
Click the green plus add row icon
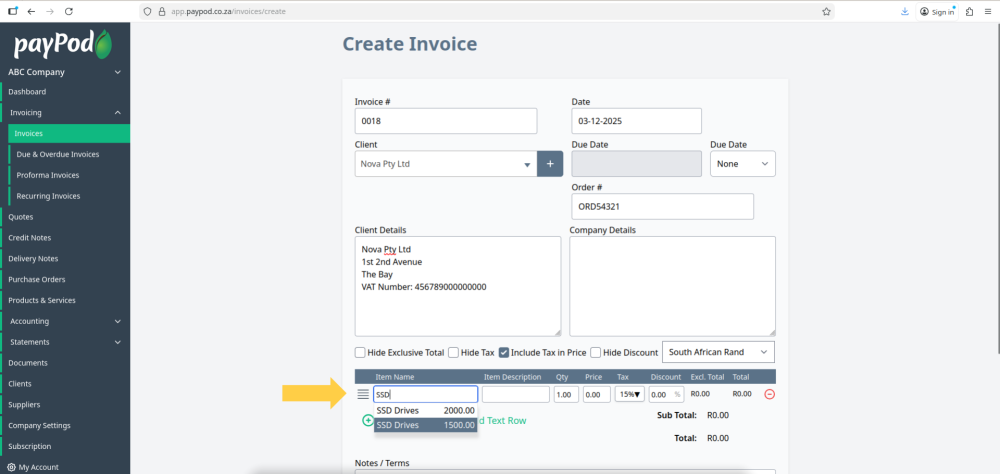[368, 420]
